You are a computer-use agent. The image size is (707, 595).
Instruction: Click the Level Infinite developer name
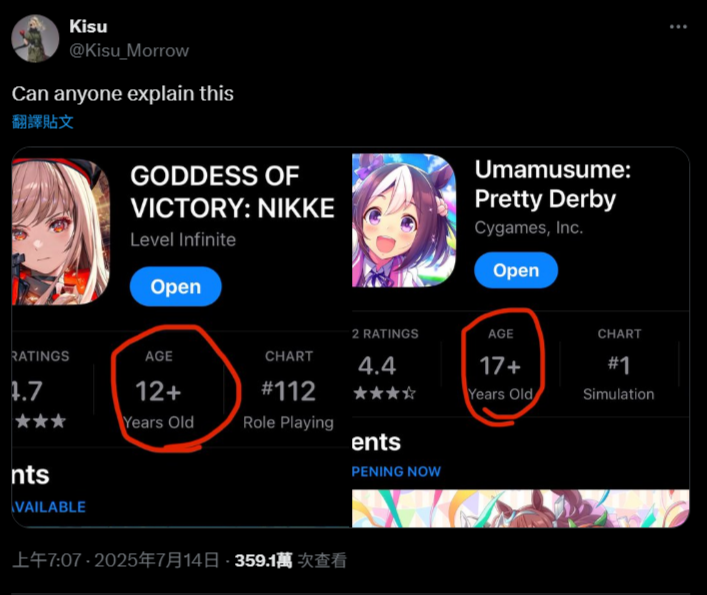point(183,240)
